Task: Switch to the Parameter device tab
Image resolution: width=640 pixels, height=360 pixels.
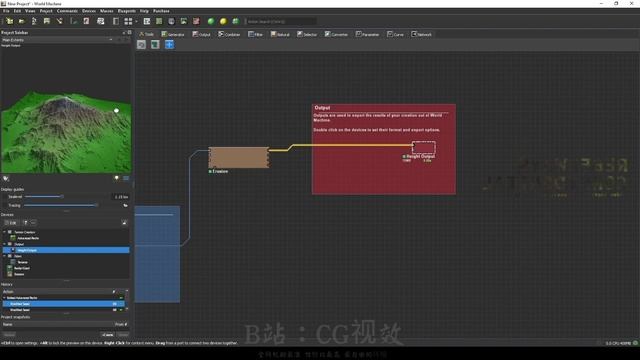Action: pyautogui.click(x=367, y=34)
